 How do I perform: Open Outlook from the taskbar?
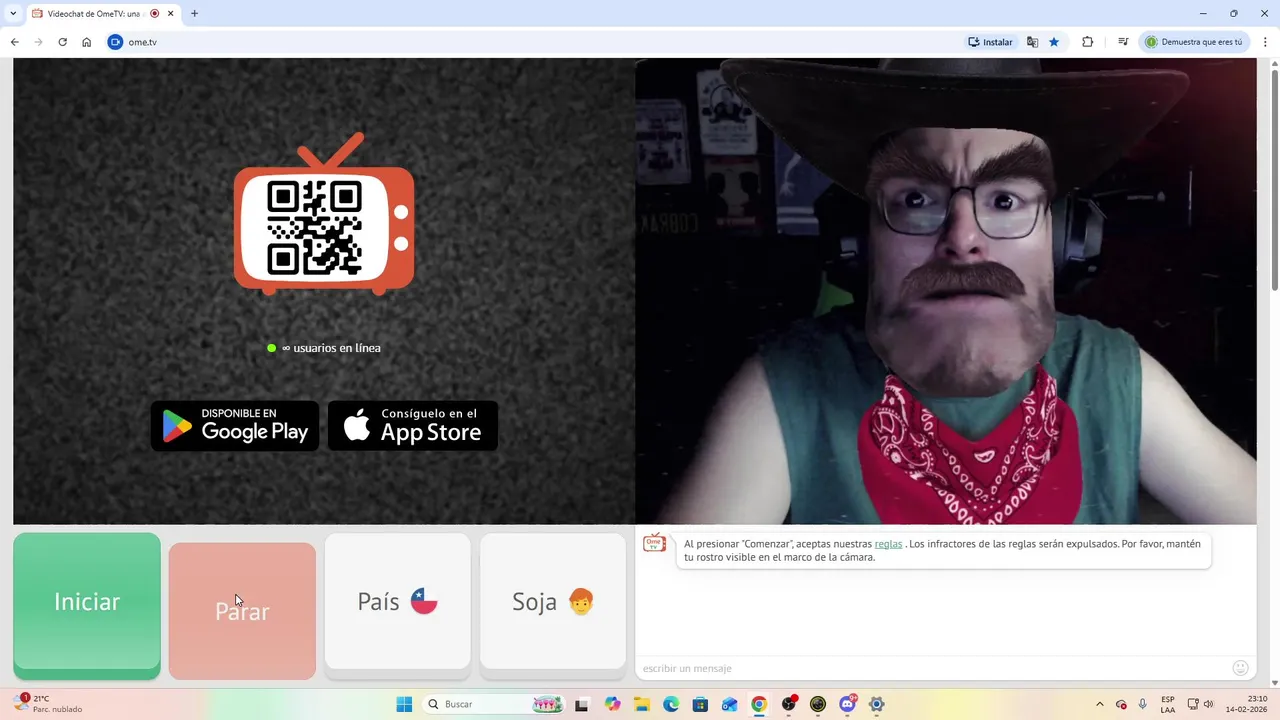point(730,704)
